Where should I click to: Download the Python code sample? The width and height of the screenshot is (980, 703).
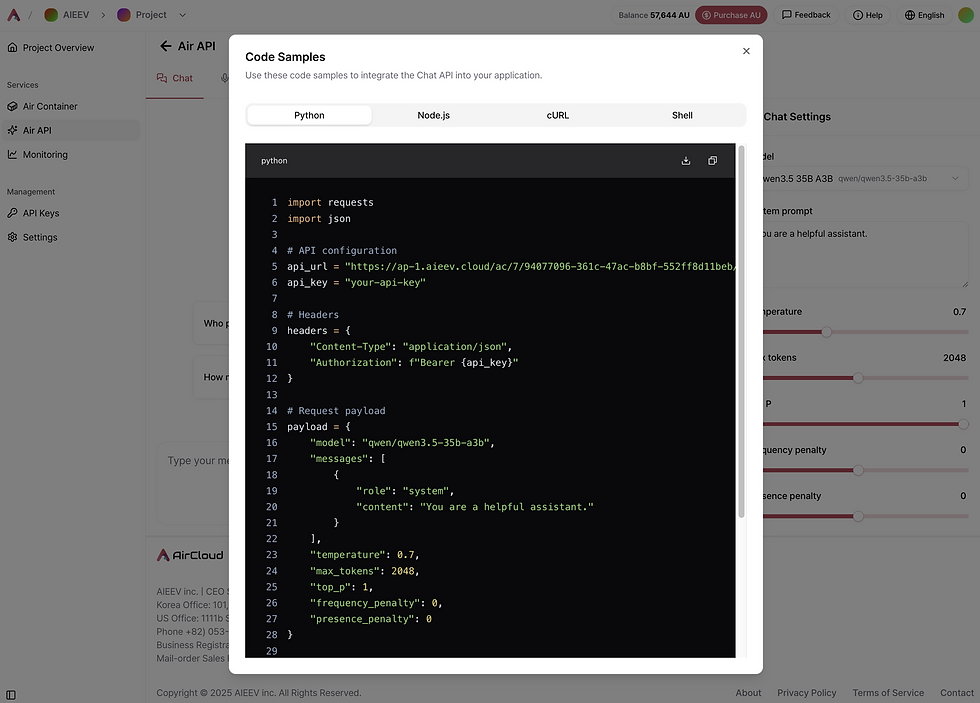tap(686, 161)
